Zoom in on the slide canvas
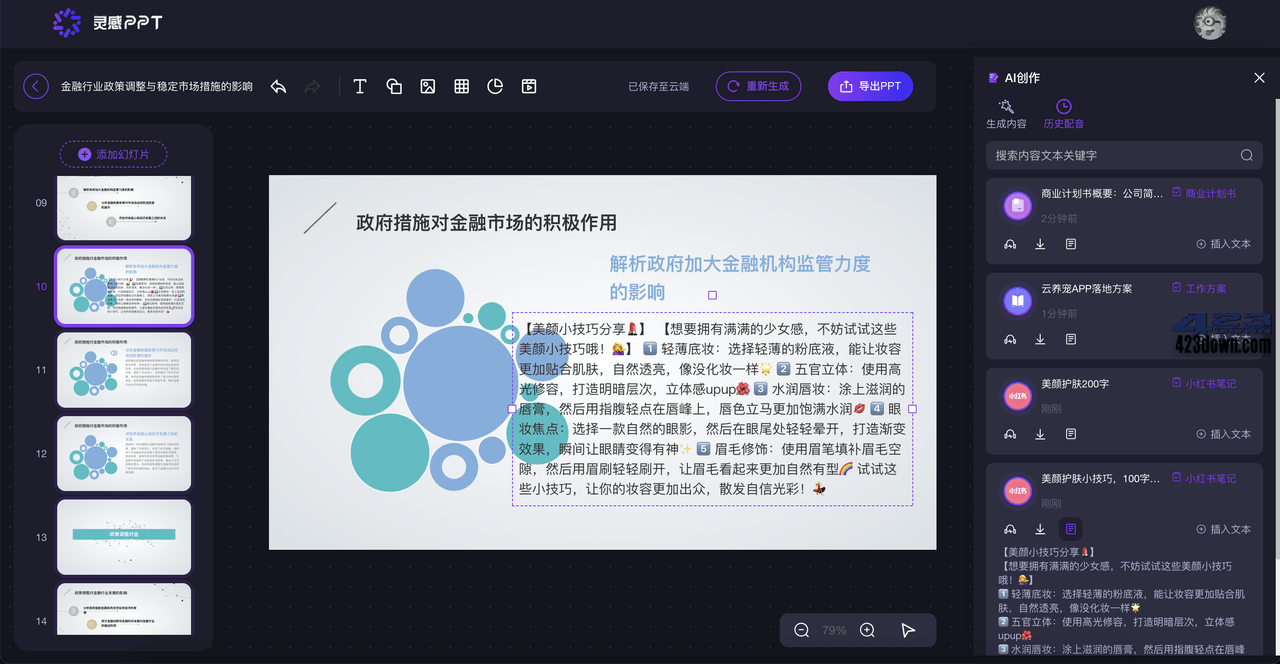 866,630
